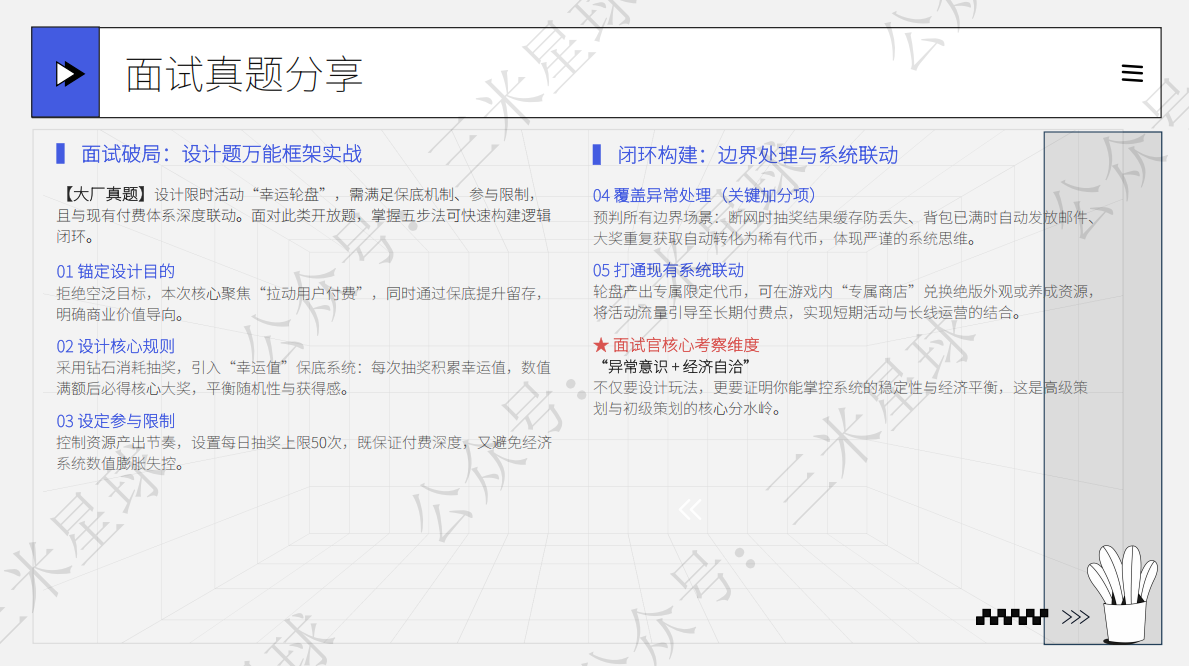Select step 02 设计核心规则
This screenshot has width=1189, height=666.
coord(115,347)
